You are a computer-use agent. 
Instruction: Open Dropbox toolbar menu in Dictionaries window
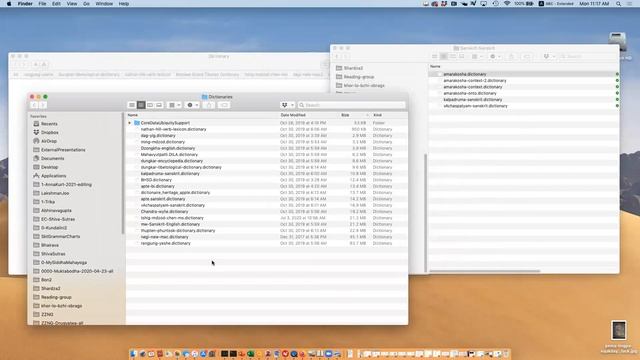pyautogui.click(x=287, y=105)
